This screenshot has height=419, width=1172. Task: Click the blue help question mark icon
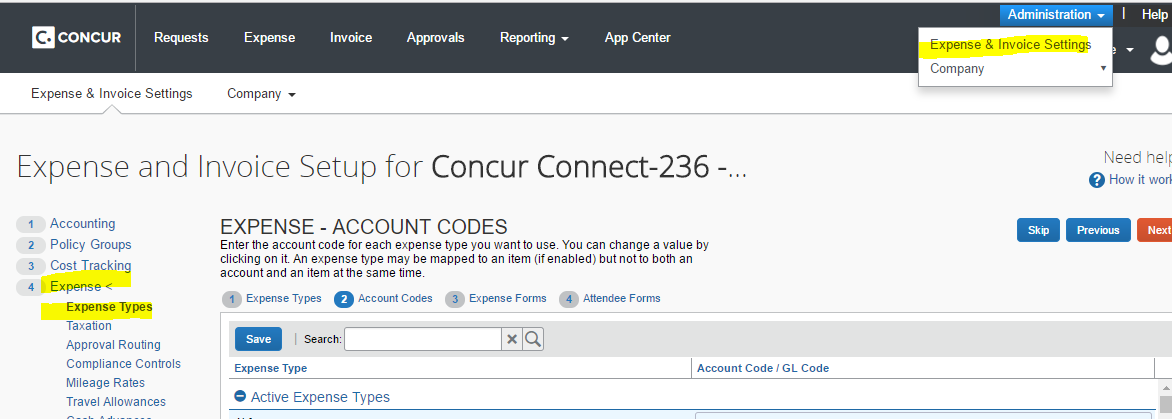coord(1097,180)
